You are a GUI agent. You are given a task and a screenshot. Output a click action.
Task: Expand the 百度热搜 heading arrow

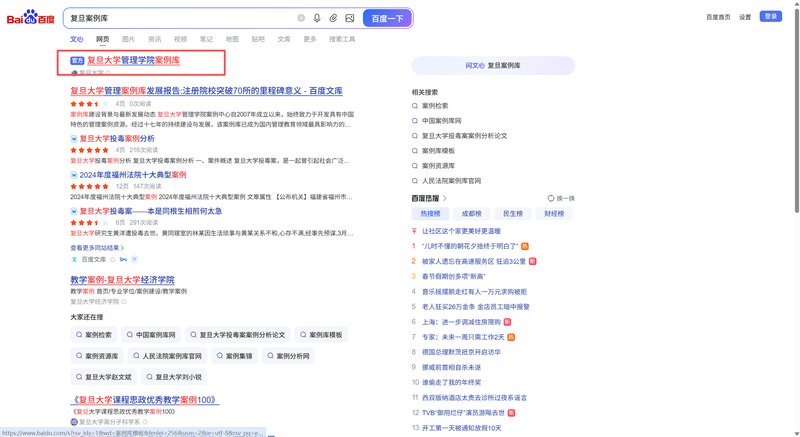445,198
